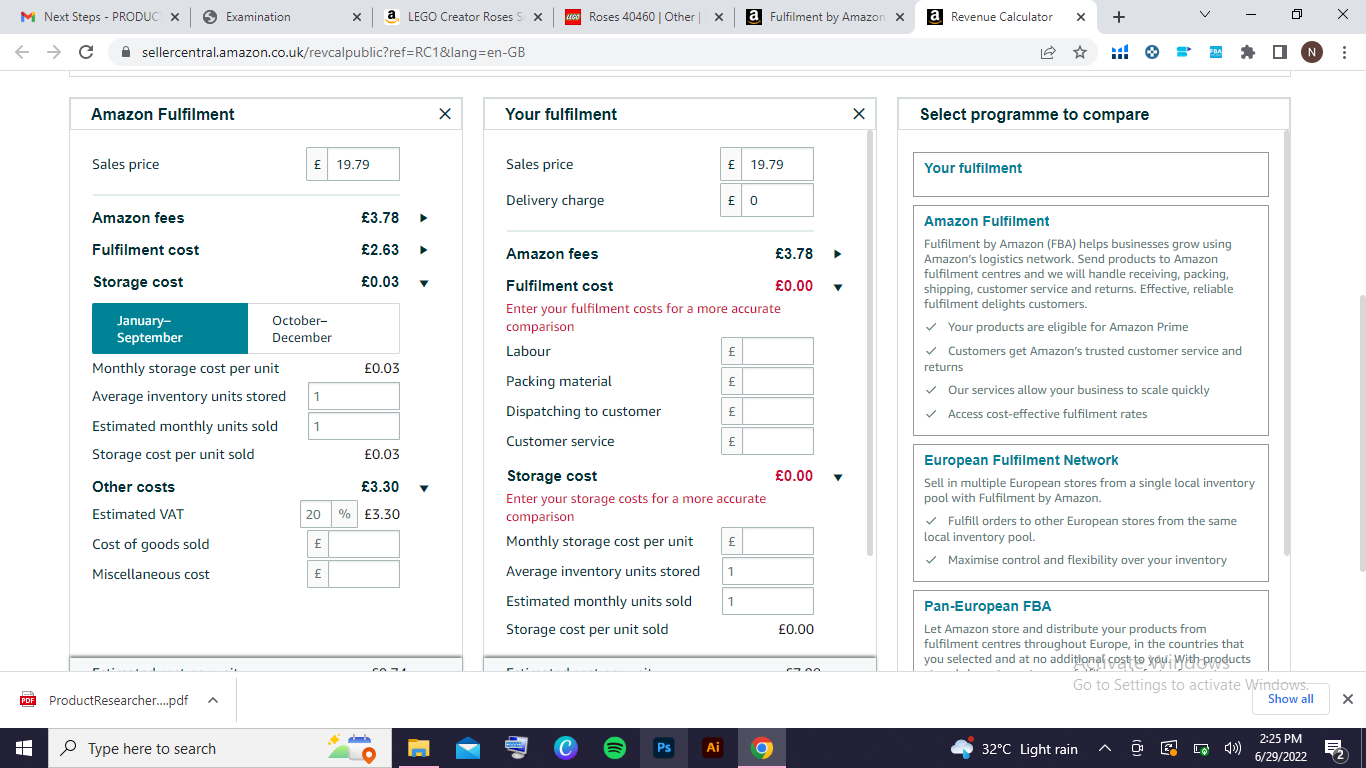
Task: Switch to Illustrator on the taskbar
Action: [713, 748]
